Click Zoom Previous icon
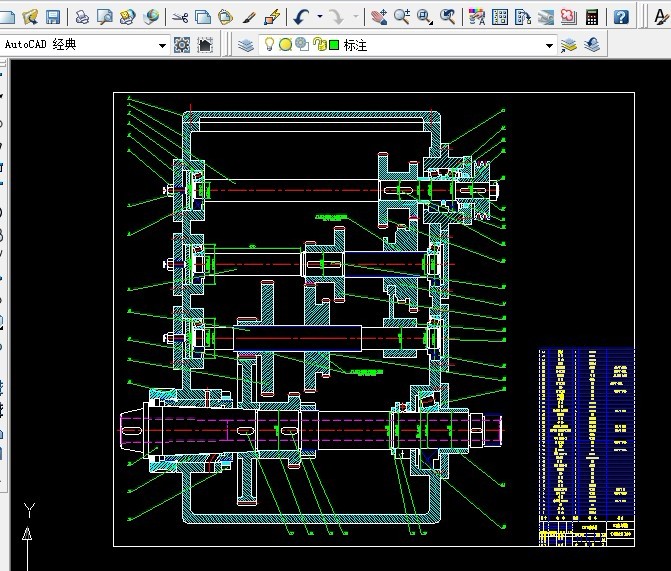671x571 pixels. [x=448, y=17]
